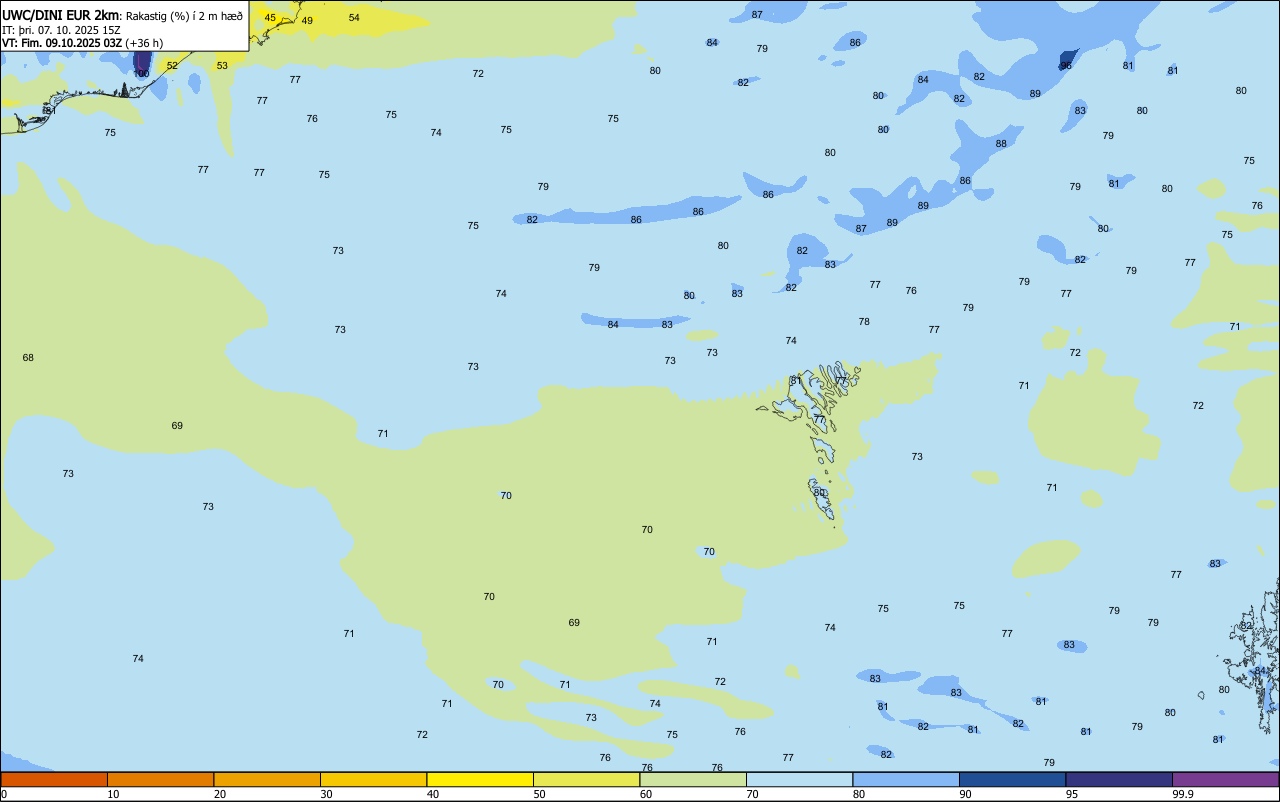This screenshot has width=1280, height=802.
Task: Select the 80–90 medium blue legend swatch
Action: tap(906, 779)
